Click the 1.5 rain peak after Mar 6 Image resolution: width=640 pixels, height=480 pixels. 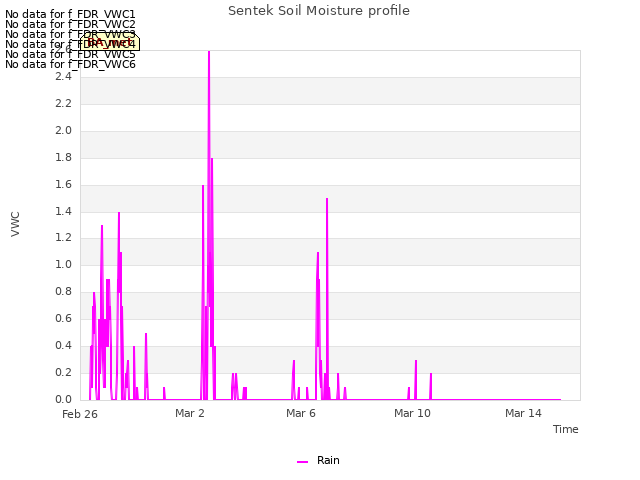[327, 200]
